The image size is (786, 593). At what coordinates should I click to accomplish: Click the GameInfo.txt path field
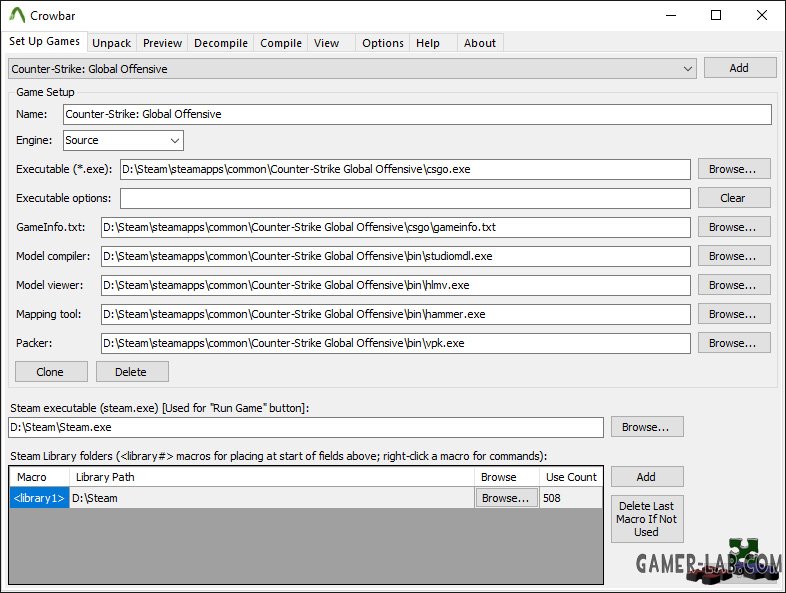(x=396, y=228)
